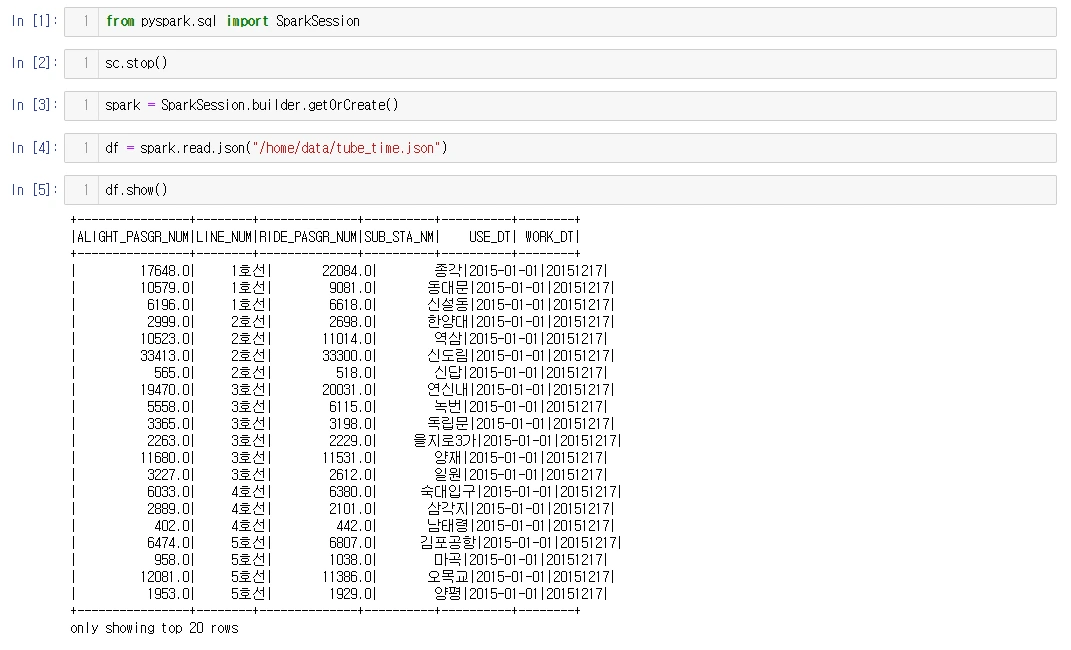The width and height of the screenshot is (1071, 650).
Task: Click the df.show() code cell
Action: [560, 190]
